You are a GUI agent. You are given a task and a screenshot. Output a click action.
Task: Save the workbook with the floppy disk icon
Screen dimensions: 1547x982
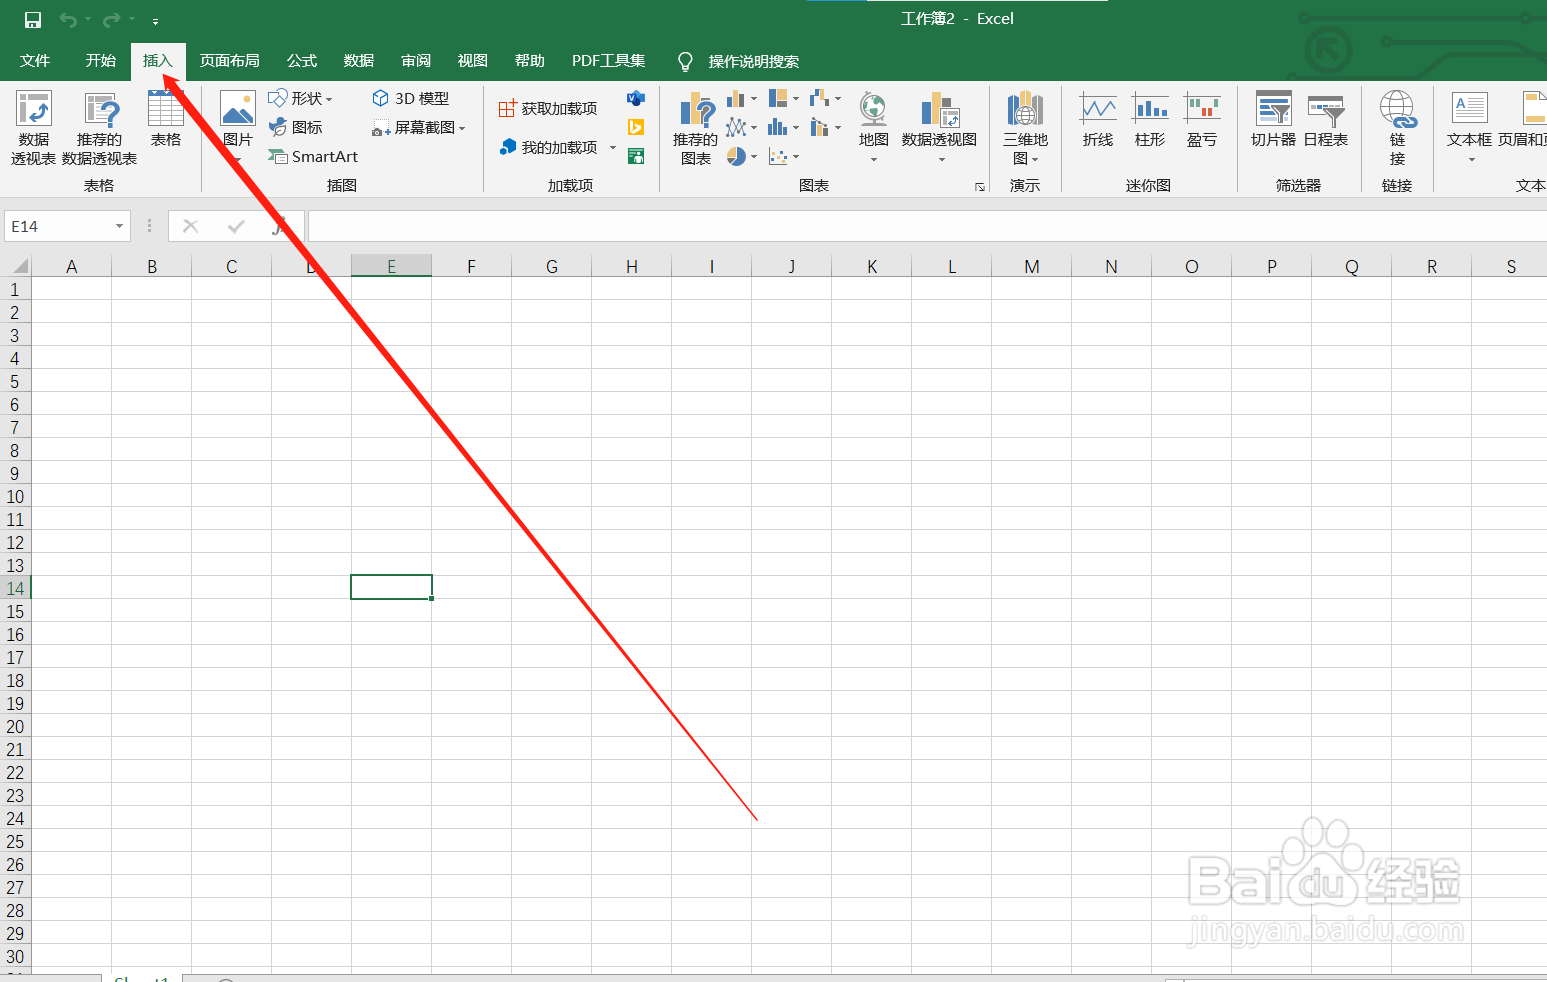[x=33, y=20]
